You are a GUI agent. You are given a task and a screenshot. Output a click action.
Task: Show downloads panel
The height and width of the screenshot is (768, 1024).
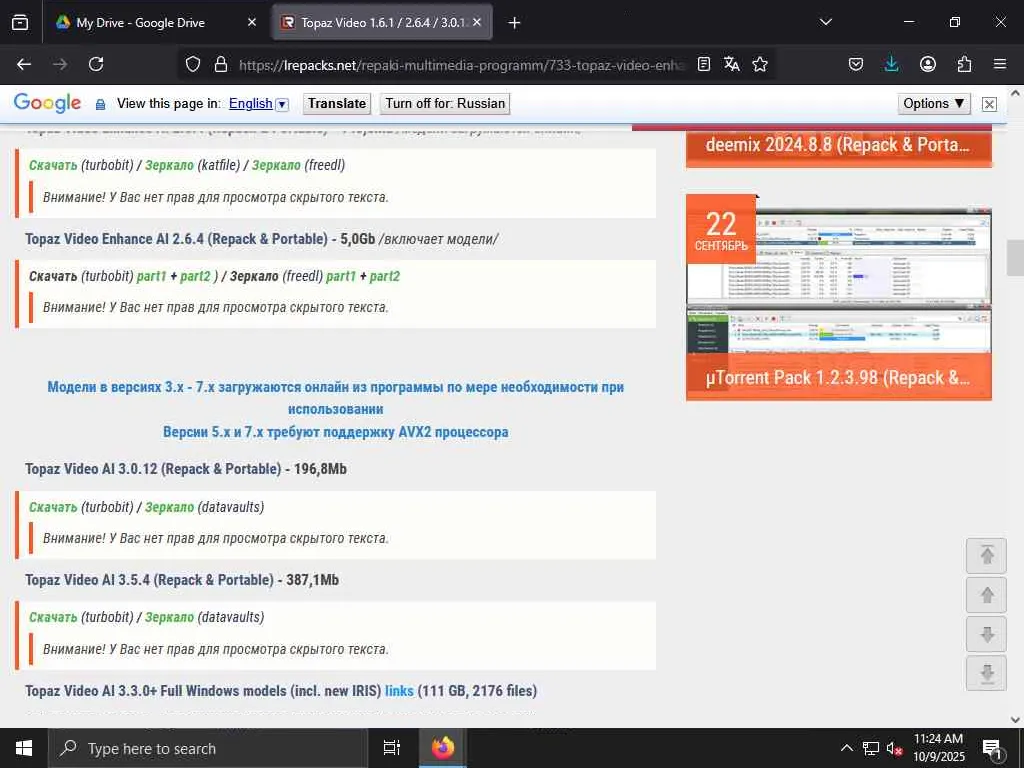891,64
